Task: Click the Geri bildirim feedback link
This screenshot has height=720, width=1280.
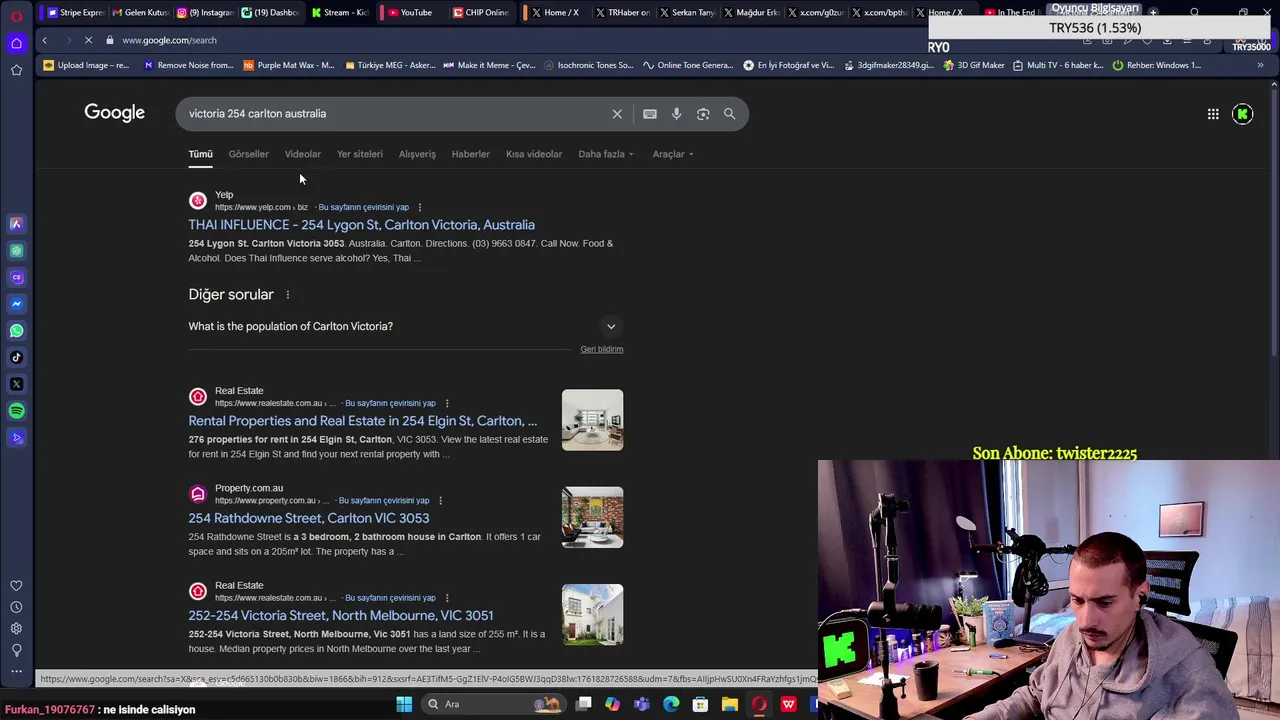Action: (601, 349)
